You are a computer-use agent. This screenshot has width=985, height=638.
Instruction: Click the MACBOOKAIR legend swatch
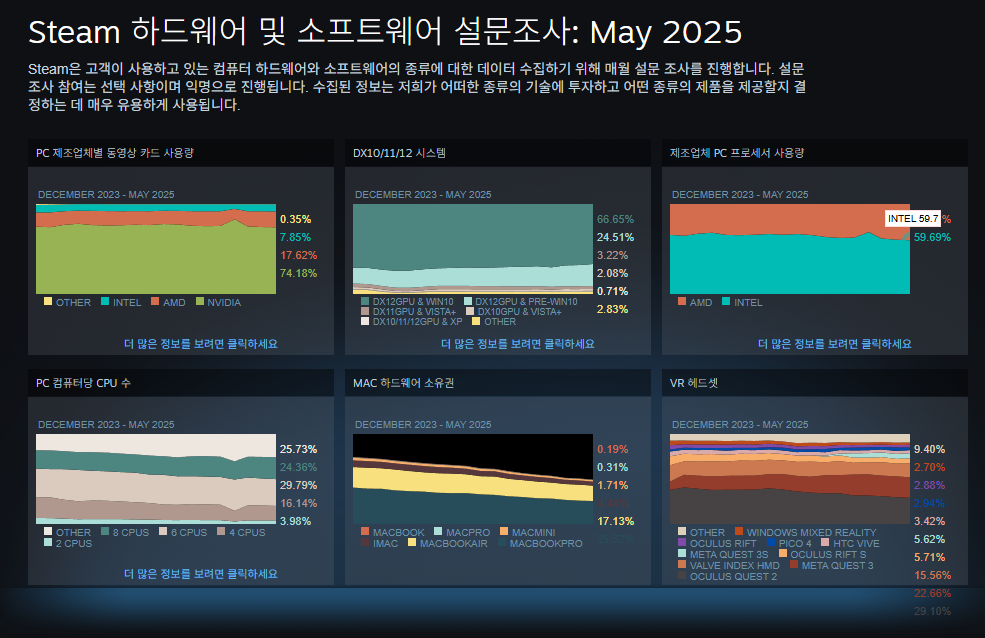point(412,543)
